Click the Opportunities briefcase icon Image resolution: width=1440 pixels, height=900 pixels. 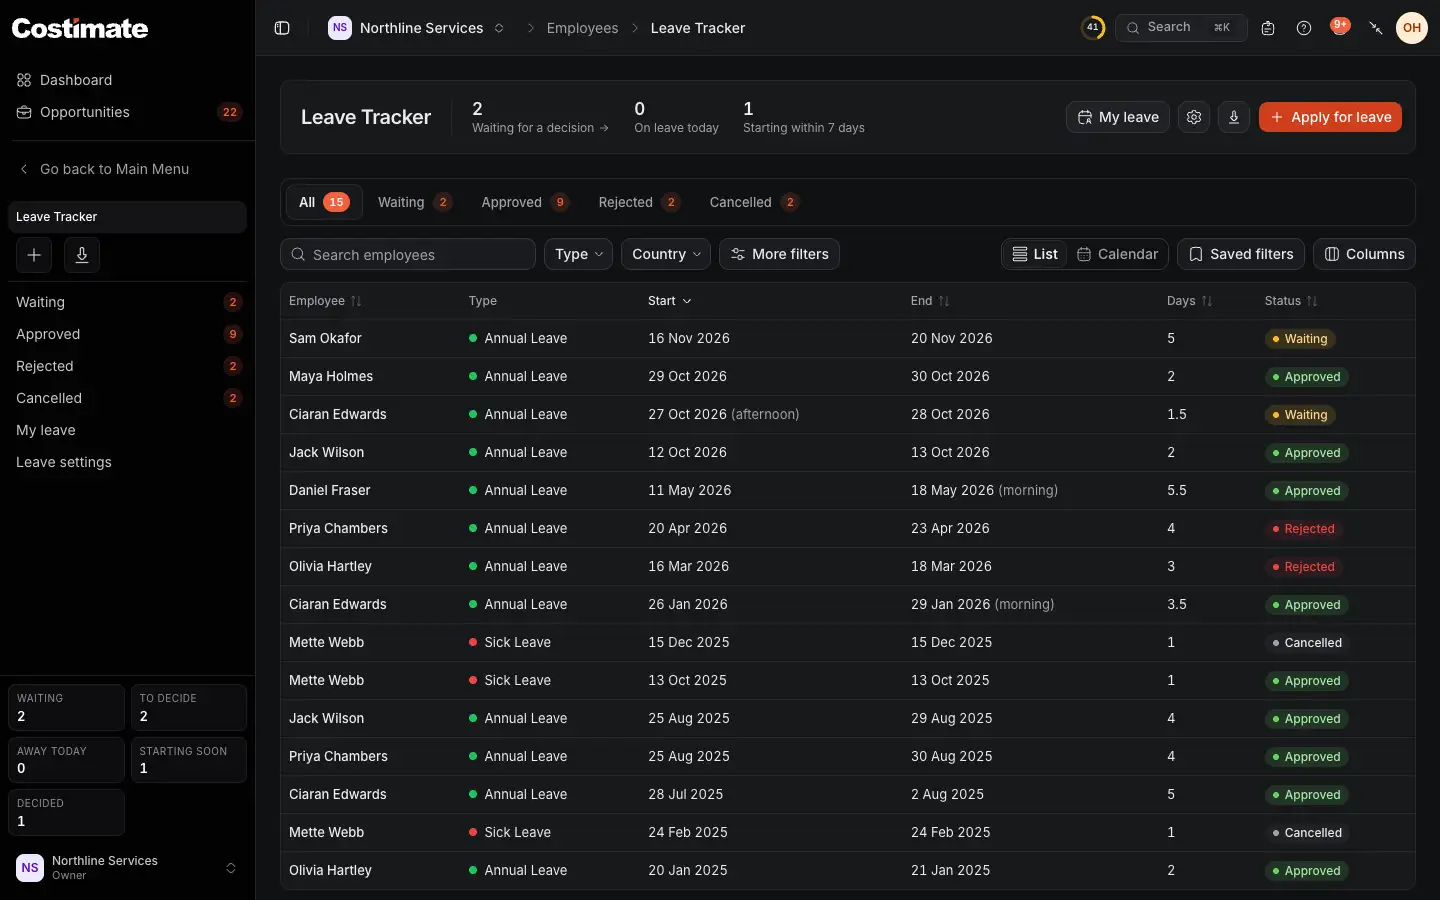tap(24, 112)
